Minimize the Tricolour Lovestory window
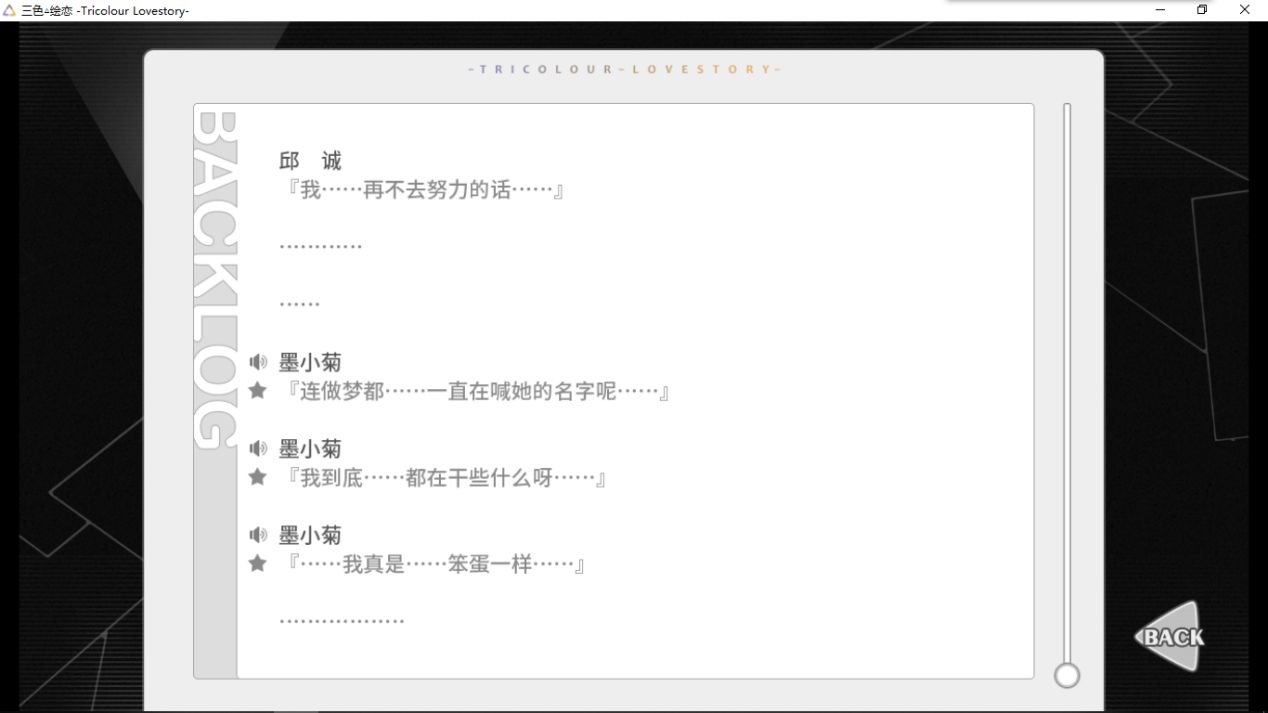The width and height of the screenshot is (1268, 713). [x=1160, y=10]
